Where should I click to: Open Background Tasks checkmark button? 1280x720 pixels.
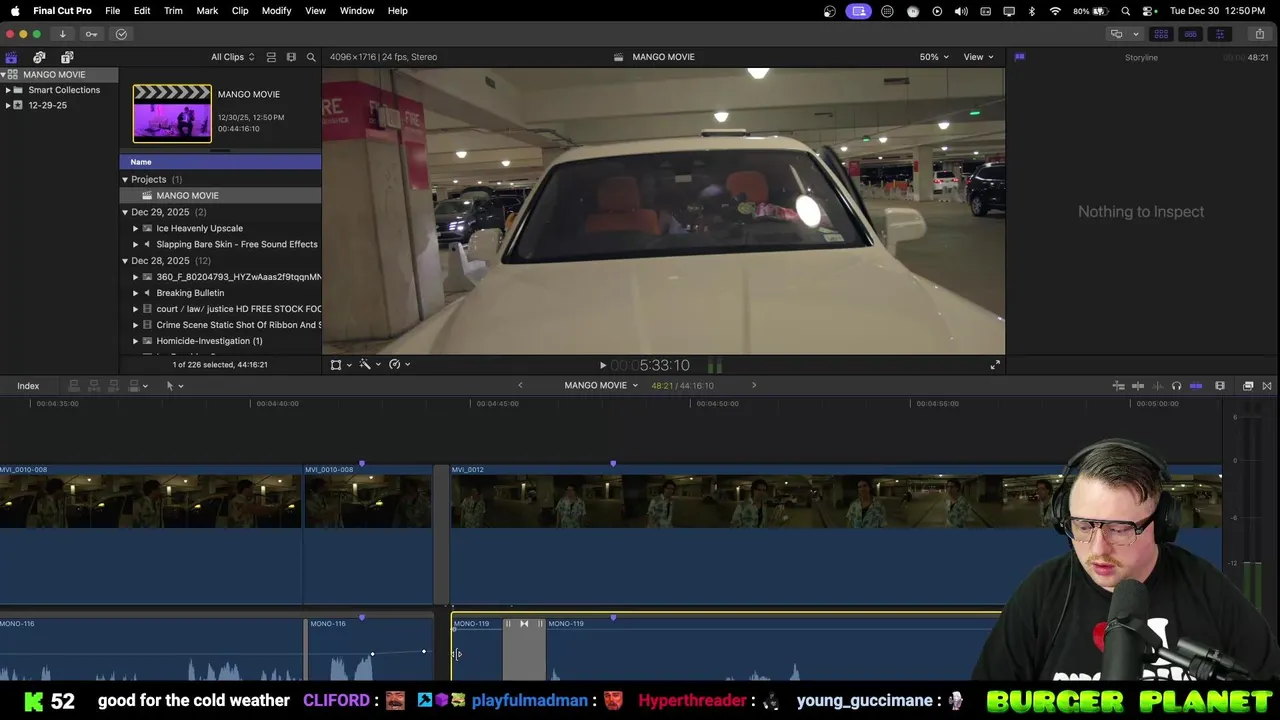pos(121,34)
